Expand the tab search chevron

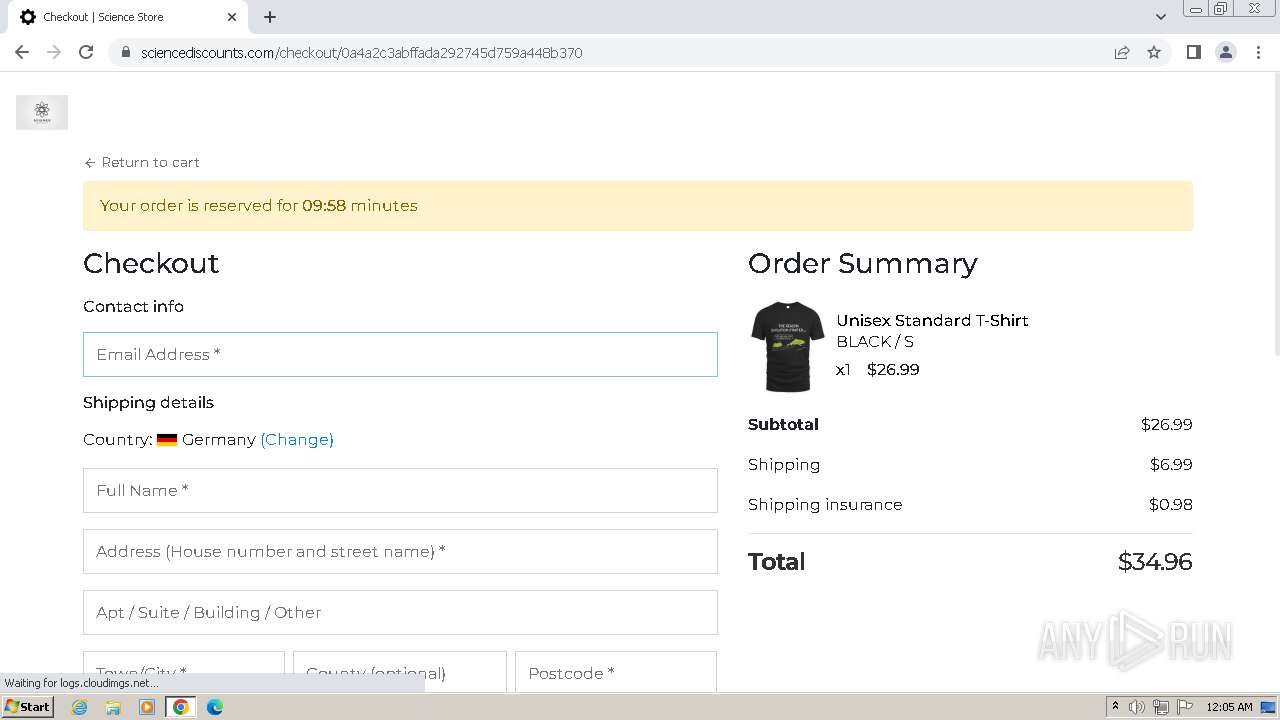[1160, 17]
